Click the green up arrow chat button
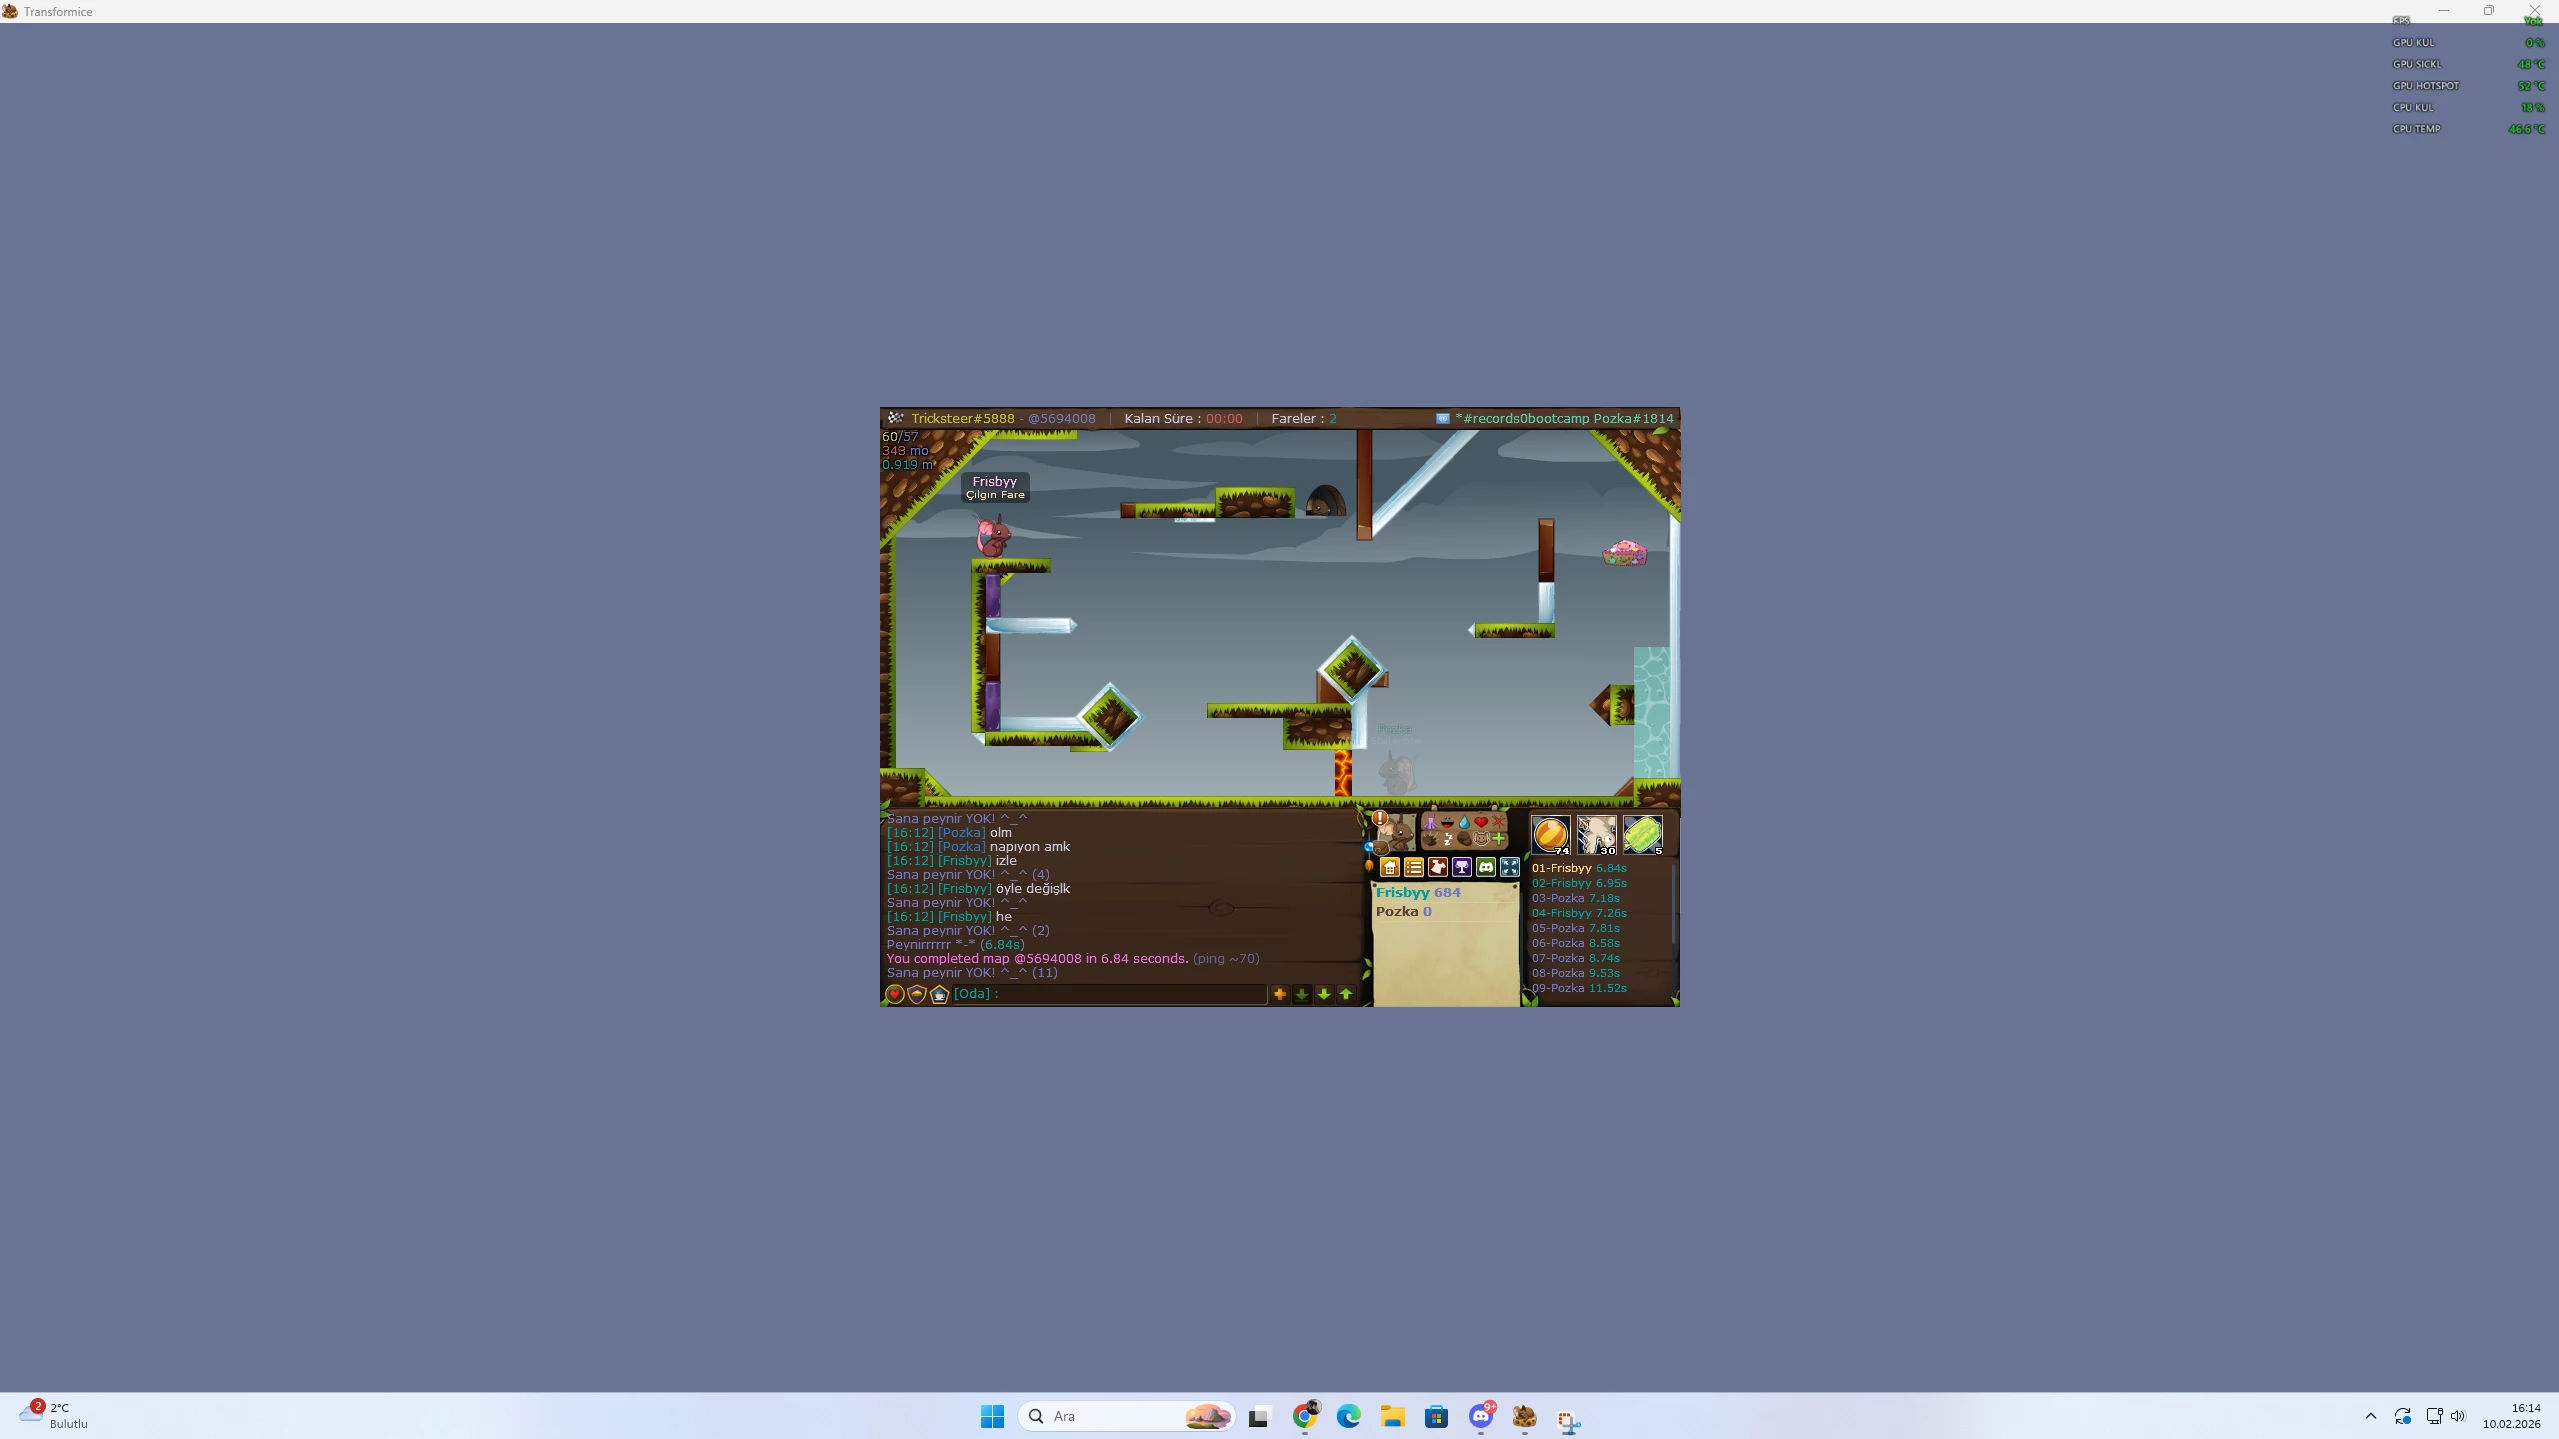 [1346, 994]
